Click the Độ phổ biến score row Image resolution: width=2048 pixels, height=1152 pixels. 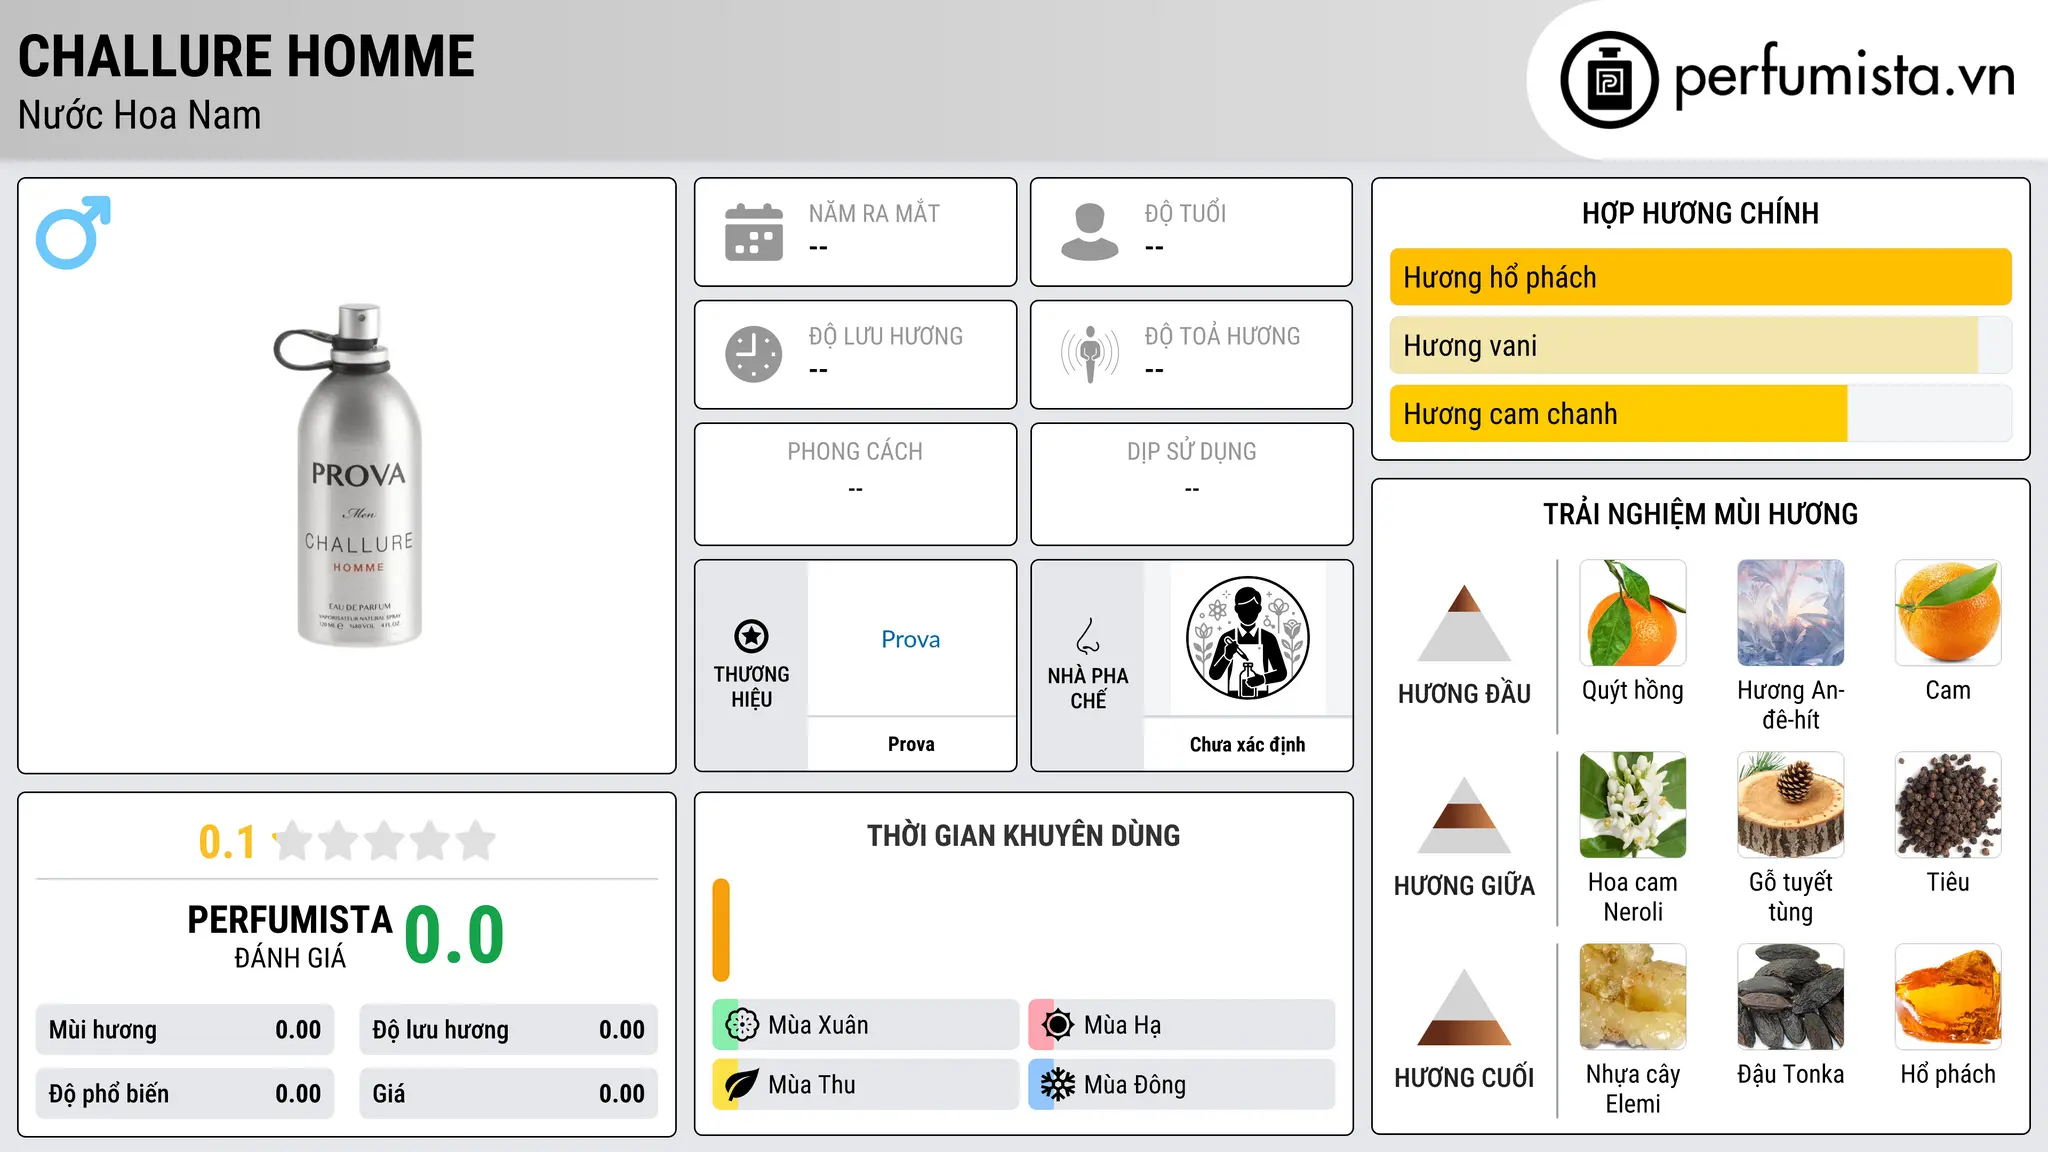185,1094
